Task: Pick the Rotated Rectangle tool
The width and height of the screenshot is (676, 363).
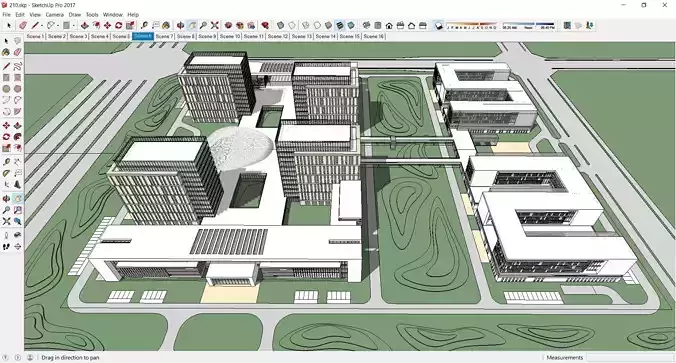Action: [x=17, y=78]
